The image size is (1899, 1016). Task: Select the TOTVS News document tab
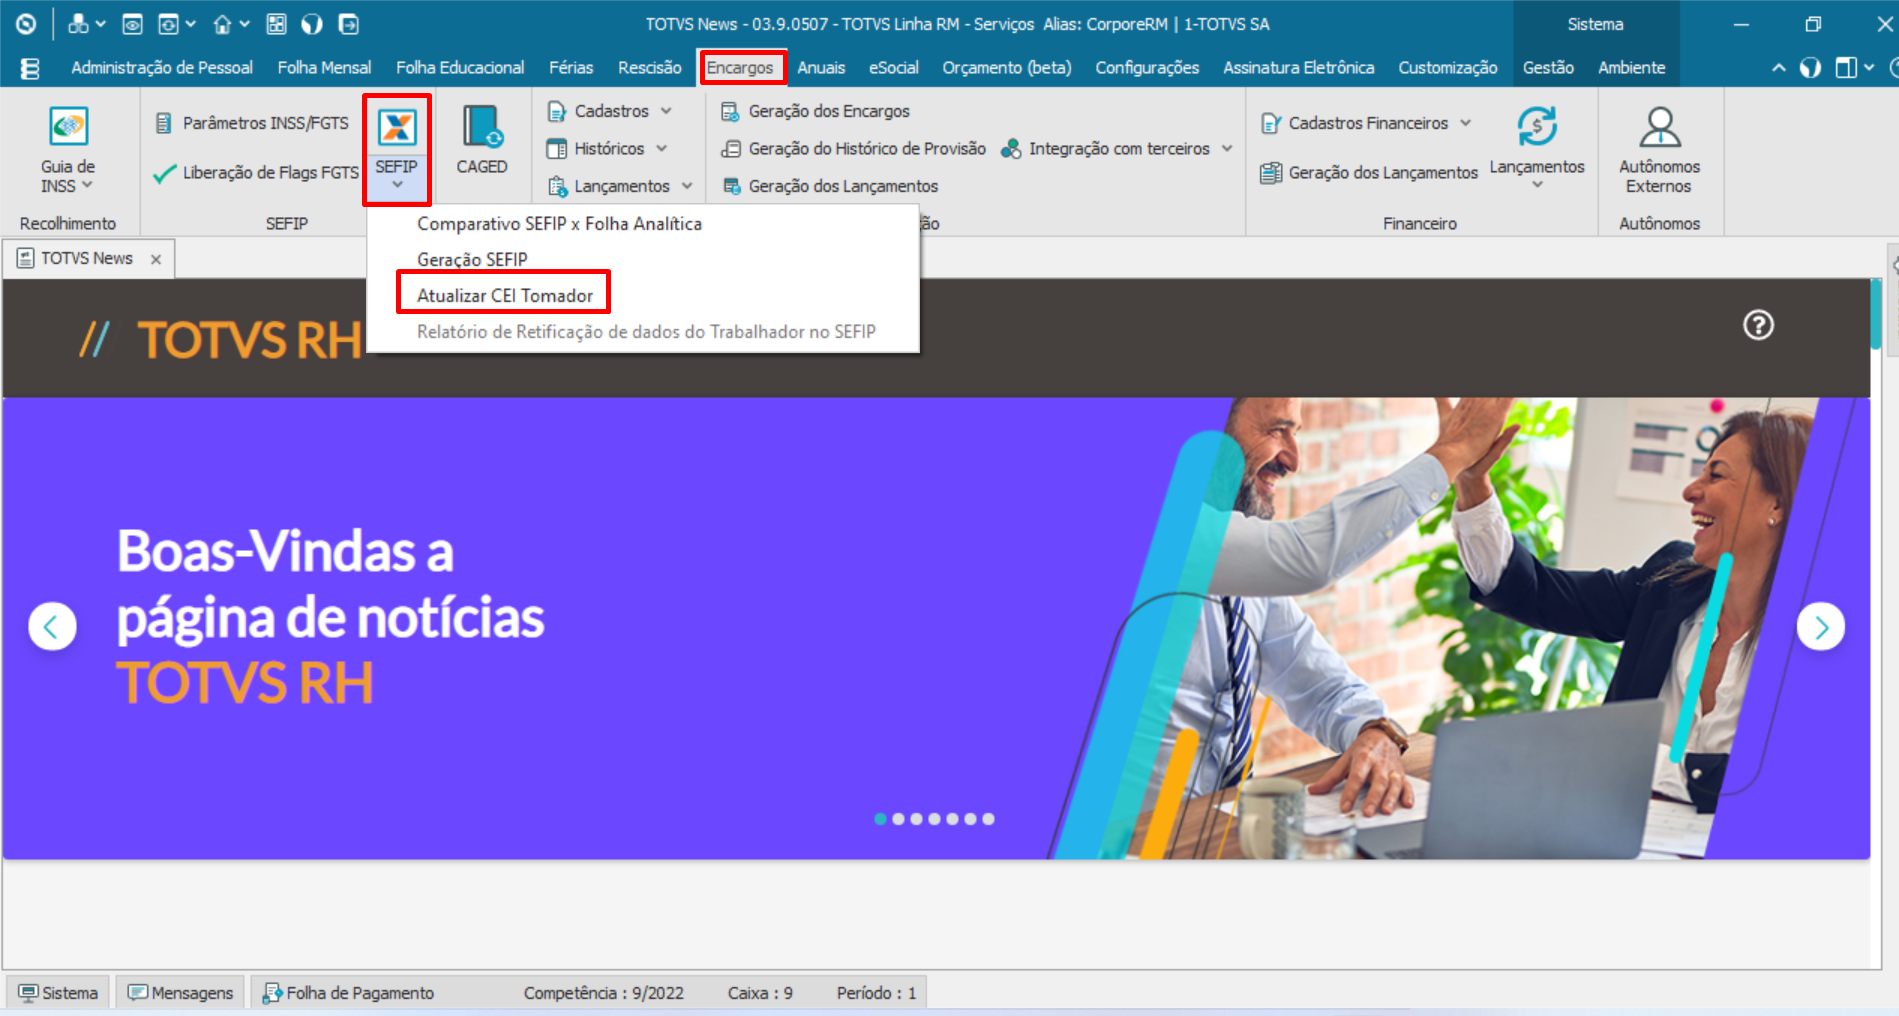[x=88, y=259]
